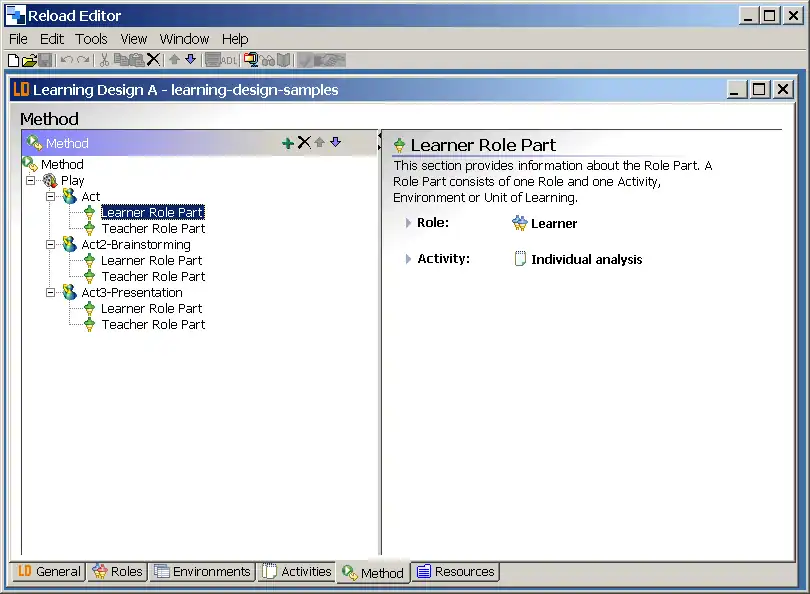The image size is (810, 594).
Task: Collapse the Act2-Brainstorming tree node
Action: point(51,245)
